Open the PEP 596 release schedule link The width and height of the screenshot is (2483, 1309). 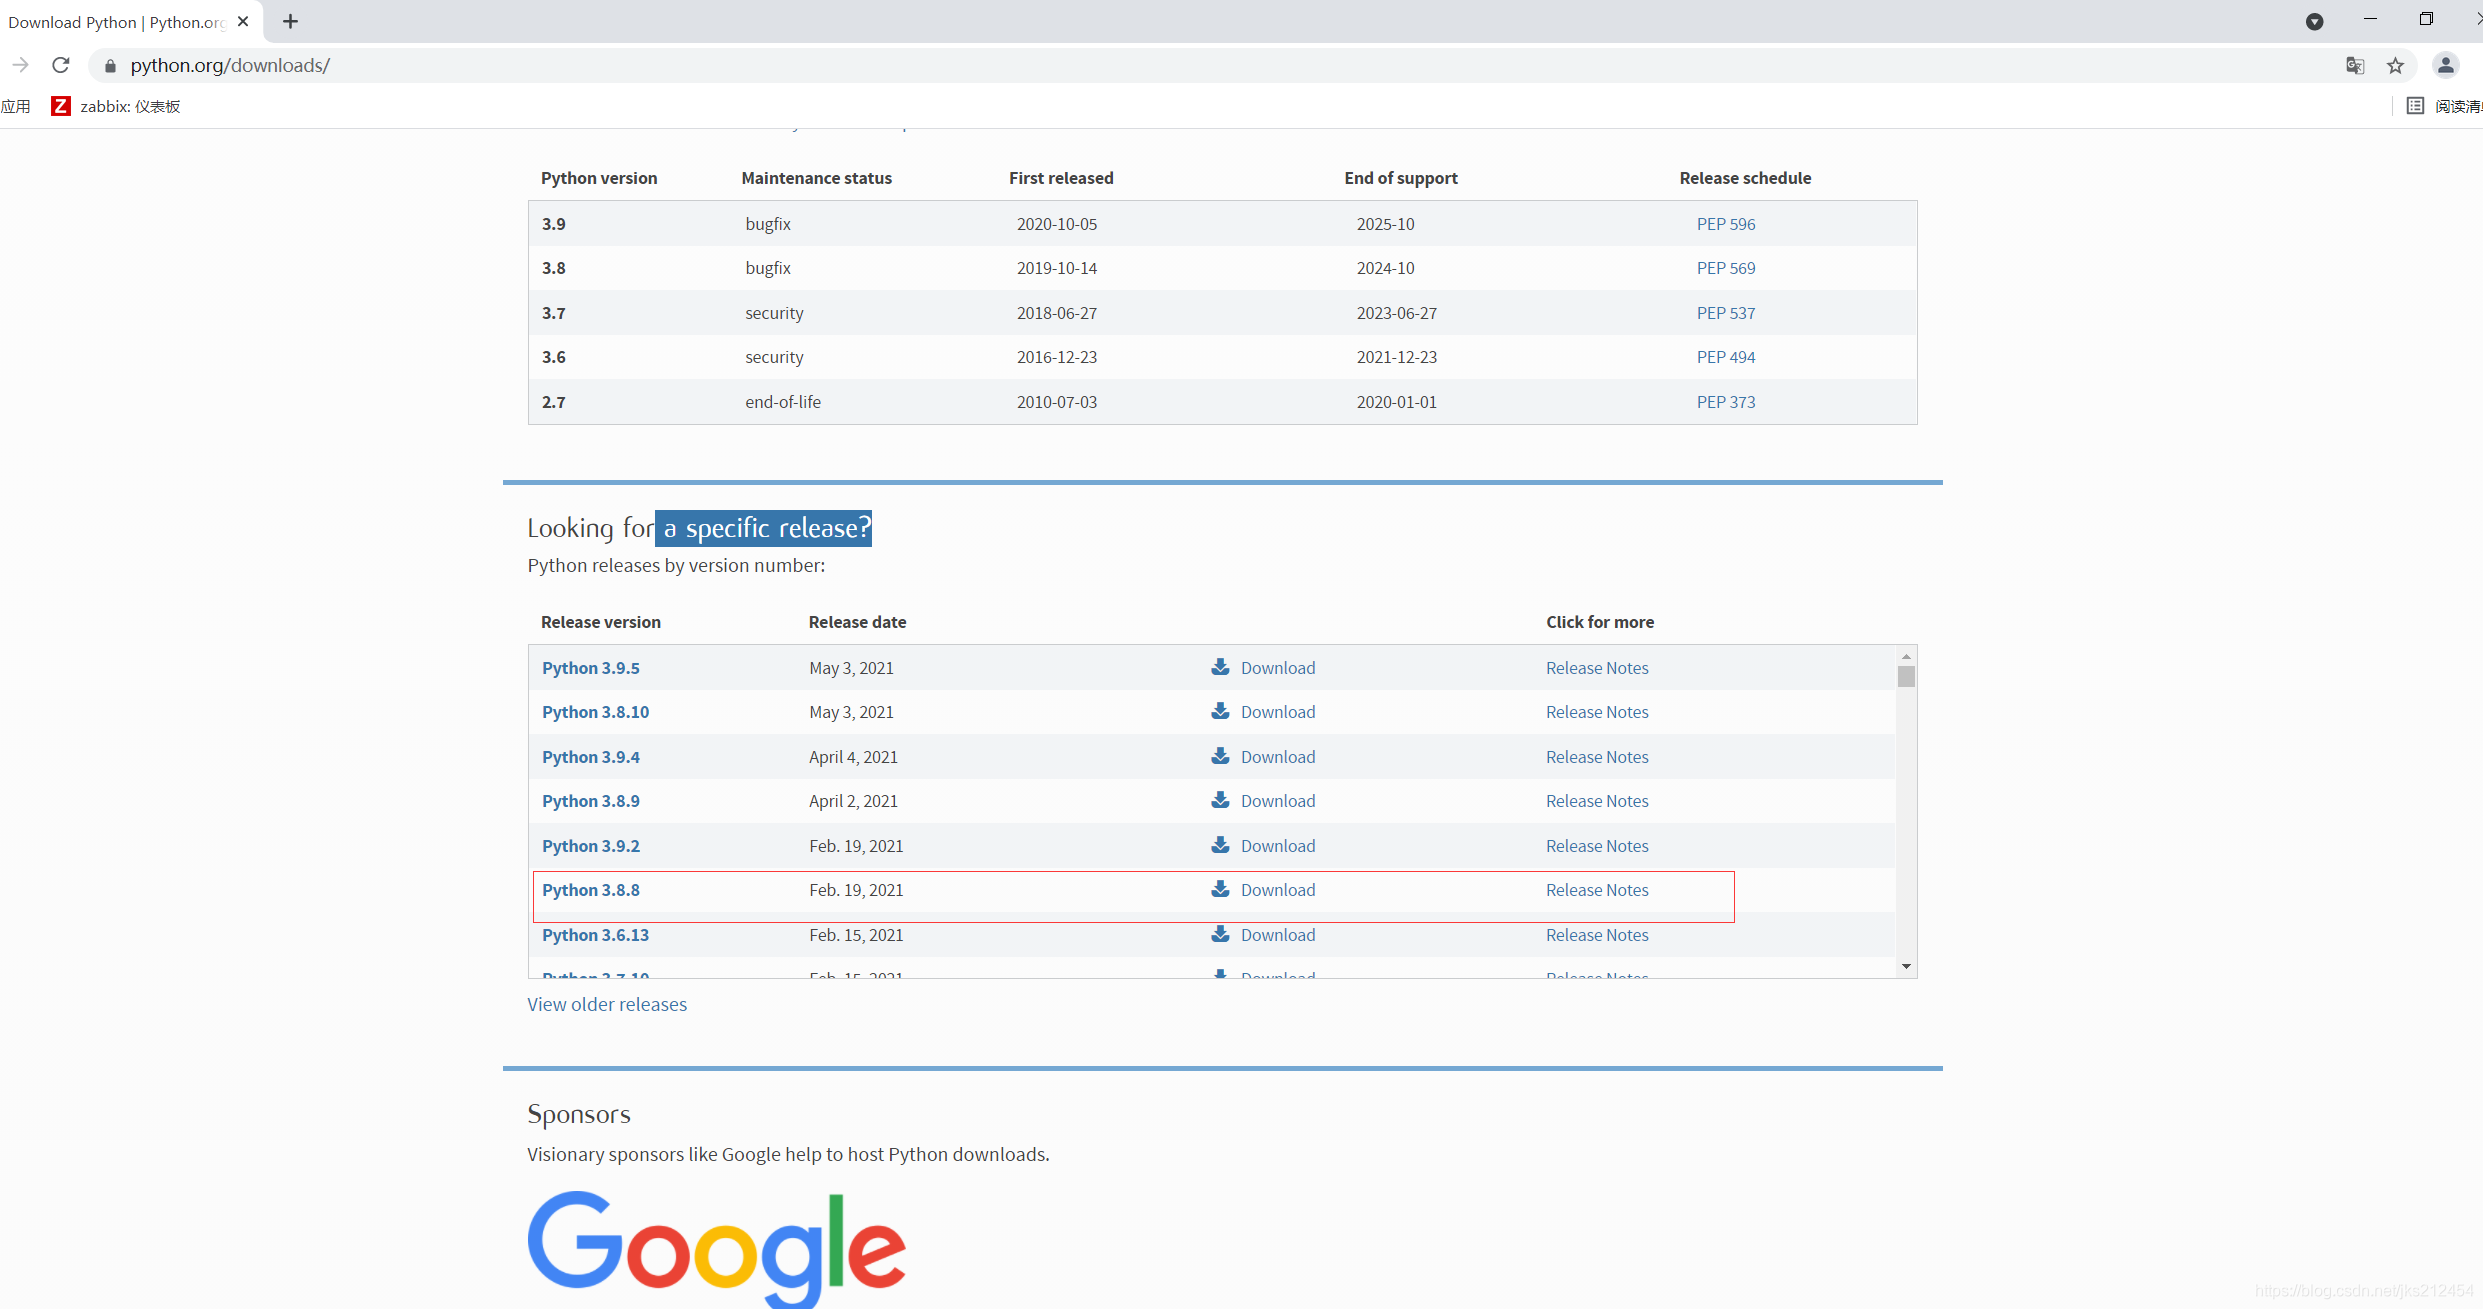pos(1725,224)
